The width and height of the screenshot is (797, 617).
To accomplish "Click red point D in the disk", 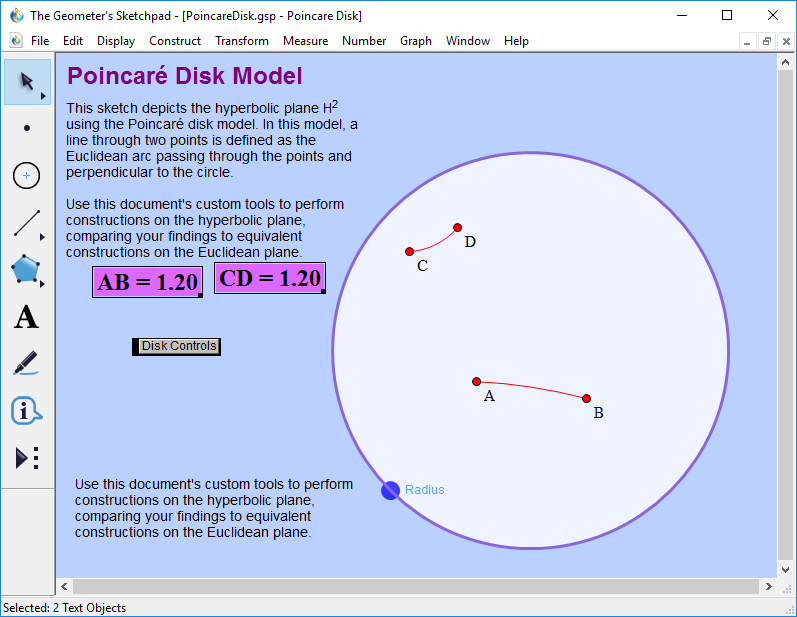I will coord(458,228).
